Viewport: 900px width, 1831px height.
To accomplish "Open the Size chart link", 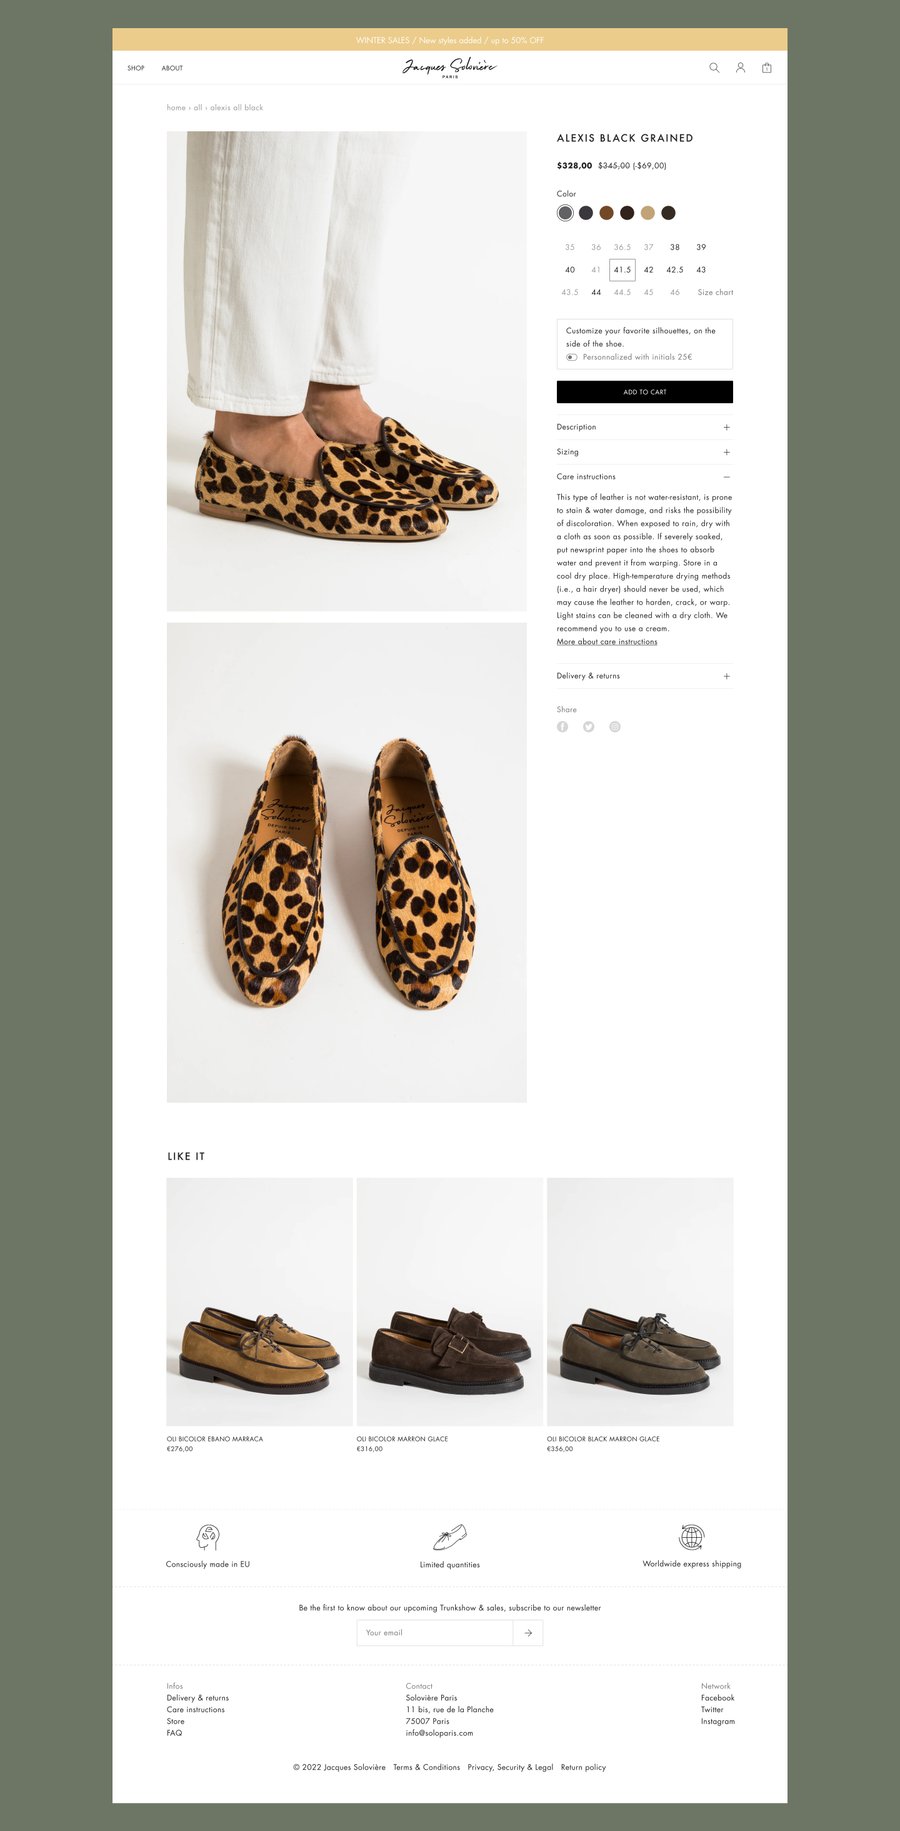I will (715, 293).
